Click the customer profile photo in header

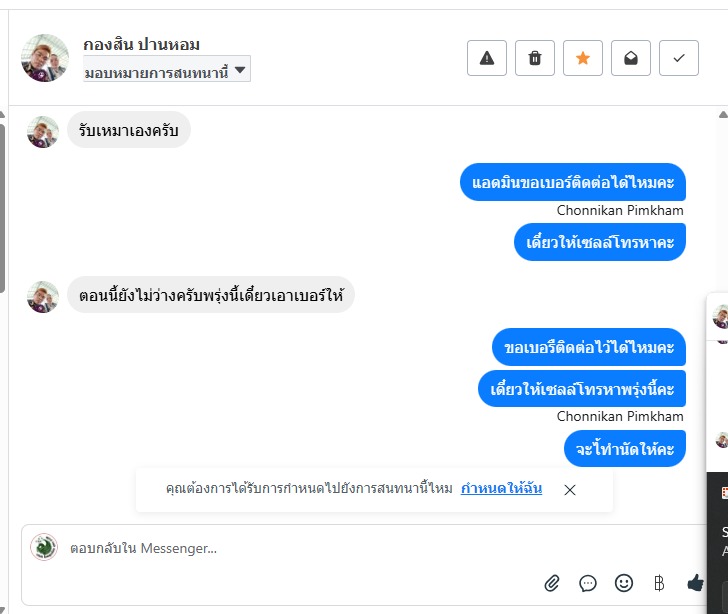(45, 58)
